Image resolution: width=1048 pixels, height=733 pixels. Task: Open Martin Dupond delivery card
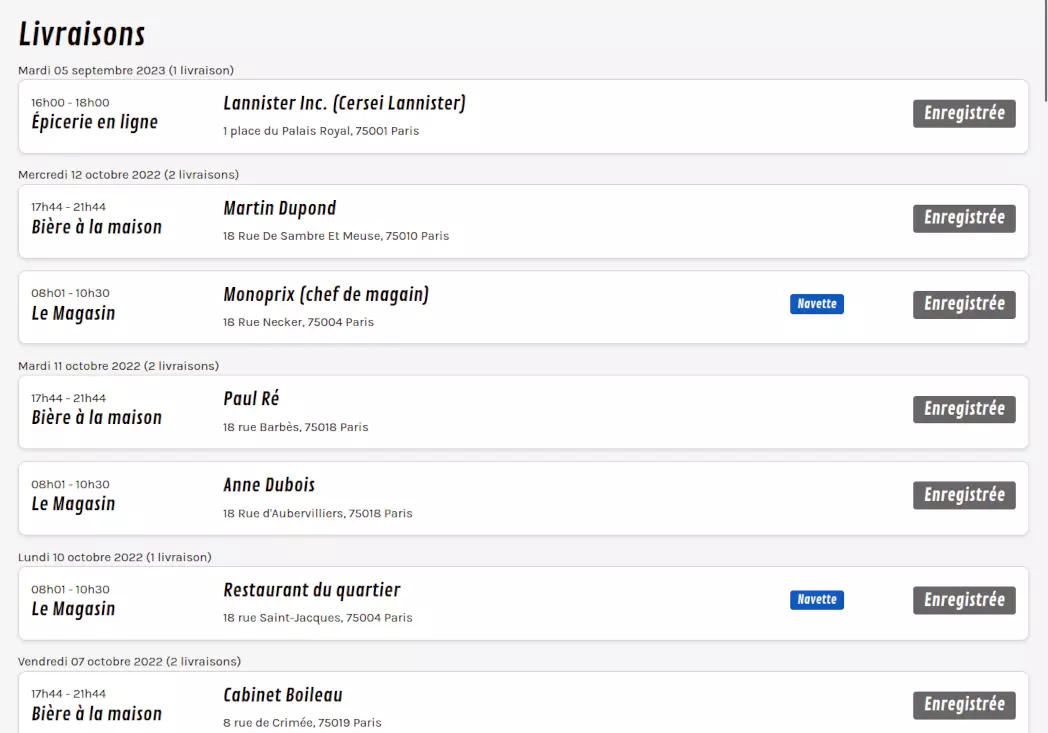[x=279, y=208]
